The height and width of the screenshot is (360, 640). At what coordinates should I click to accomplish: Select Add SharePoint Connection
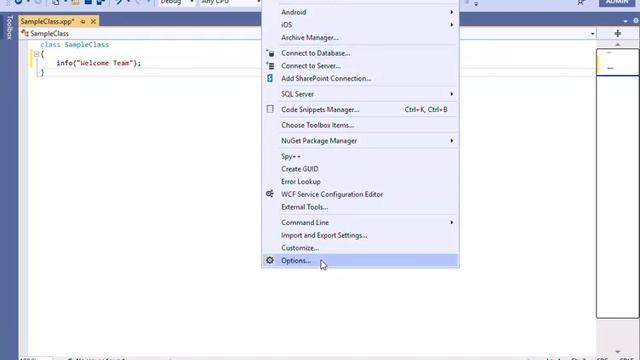(360, 78)
